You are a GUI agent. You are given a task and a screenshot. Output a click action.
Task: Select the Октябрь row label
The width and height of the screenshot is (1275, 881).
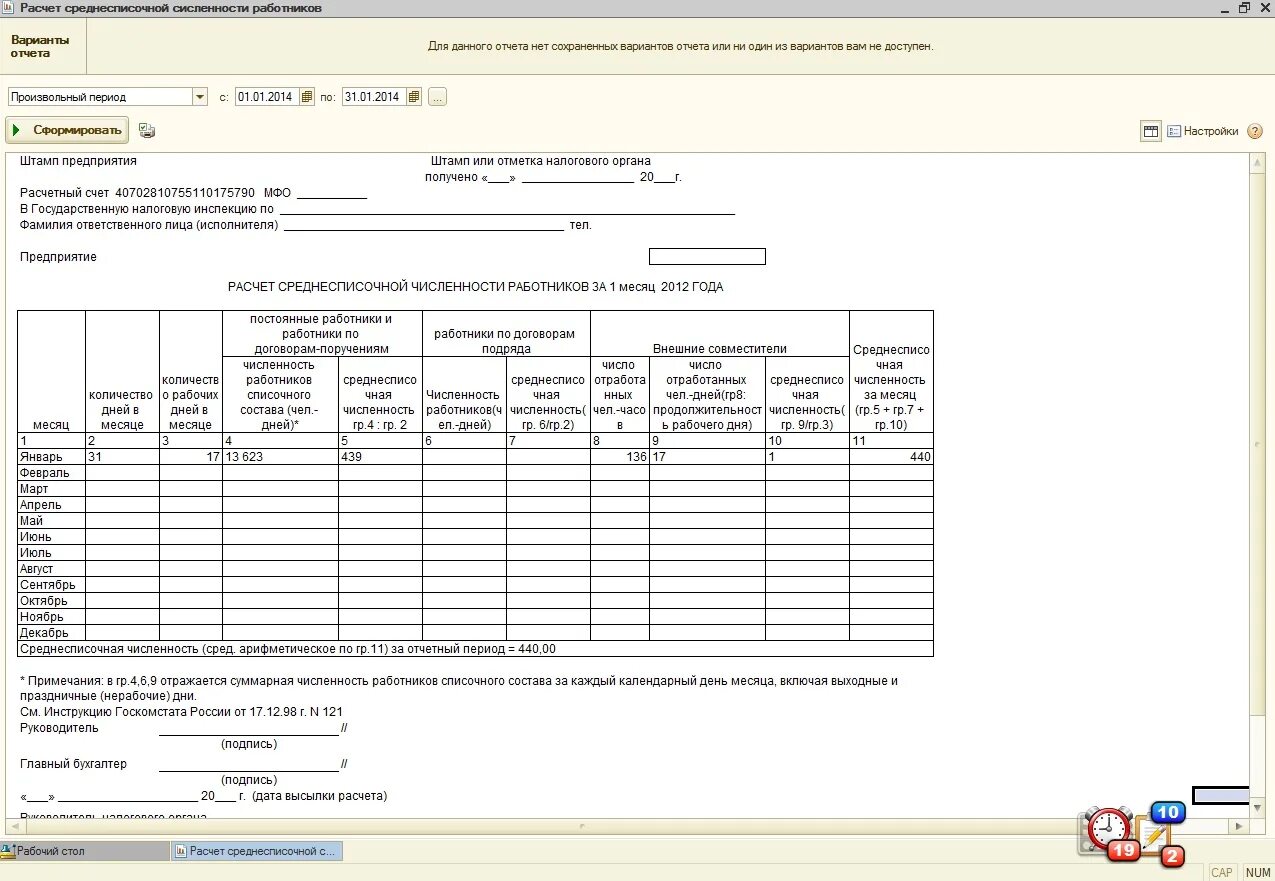pos(51,601)
